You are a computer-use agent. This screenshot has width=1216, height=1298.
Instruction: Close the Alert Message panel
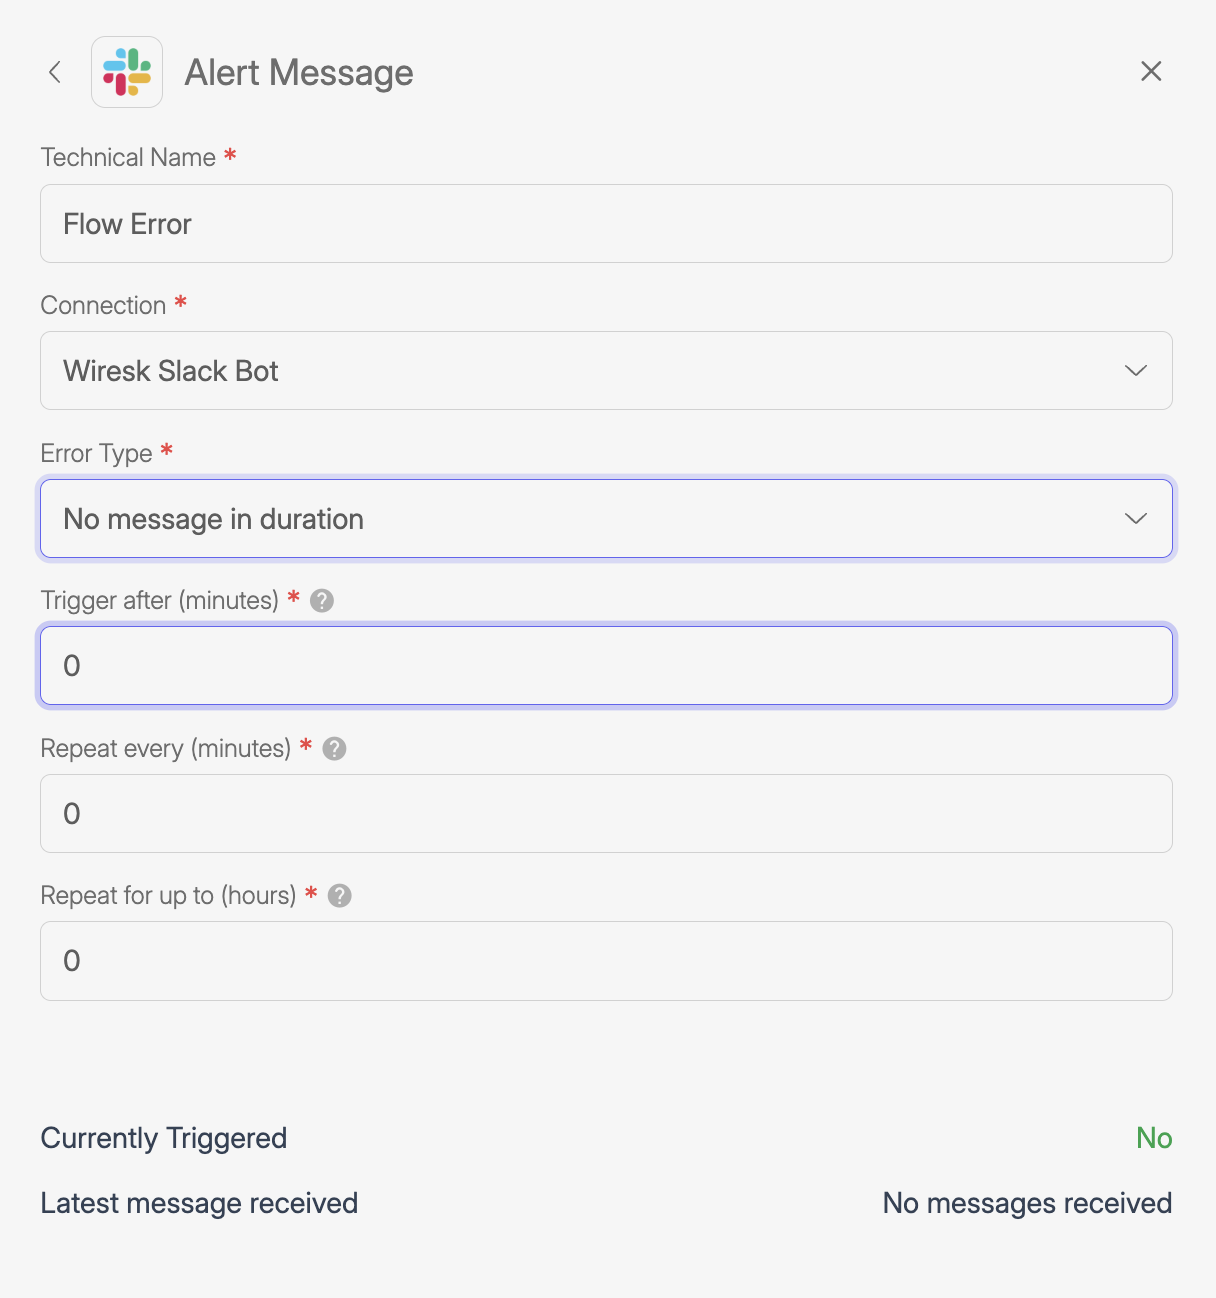1151,71
